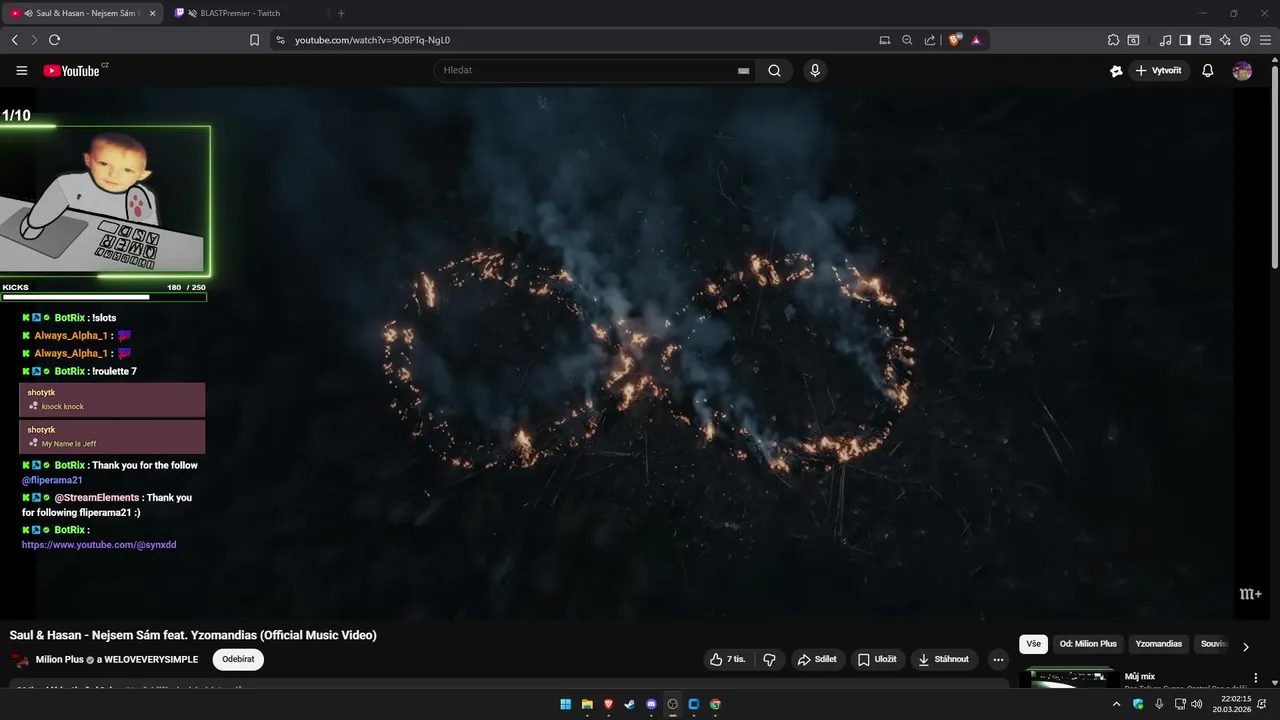Dislike the video with thumbs down

click(x=769, y=660)
